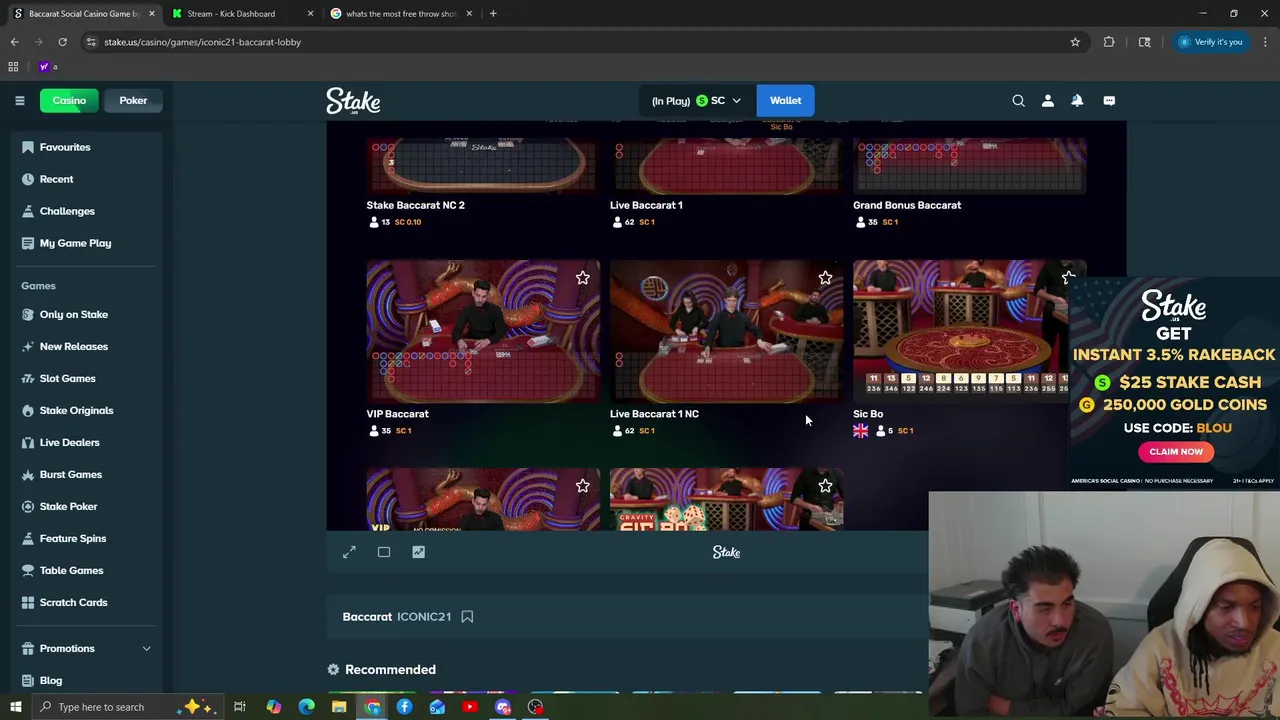Switch to the Casino section
The width and height of the screenshot is (1280, 720).
[69, 100]
